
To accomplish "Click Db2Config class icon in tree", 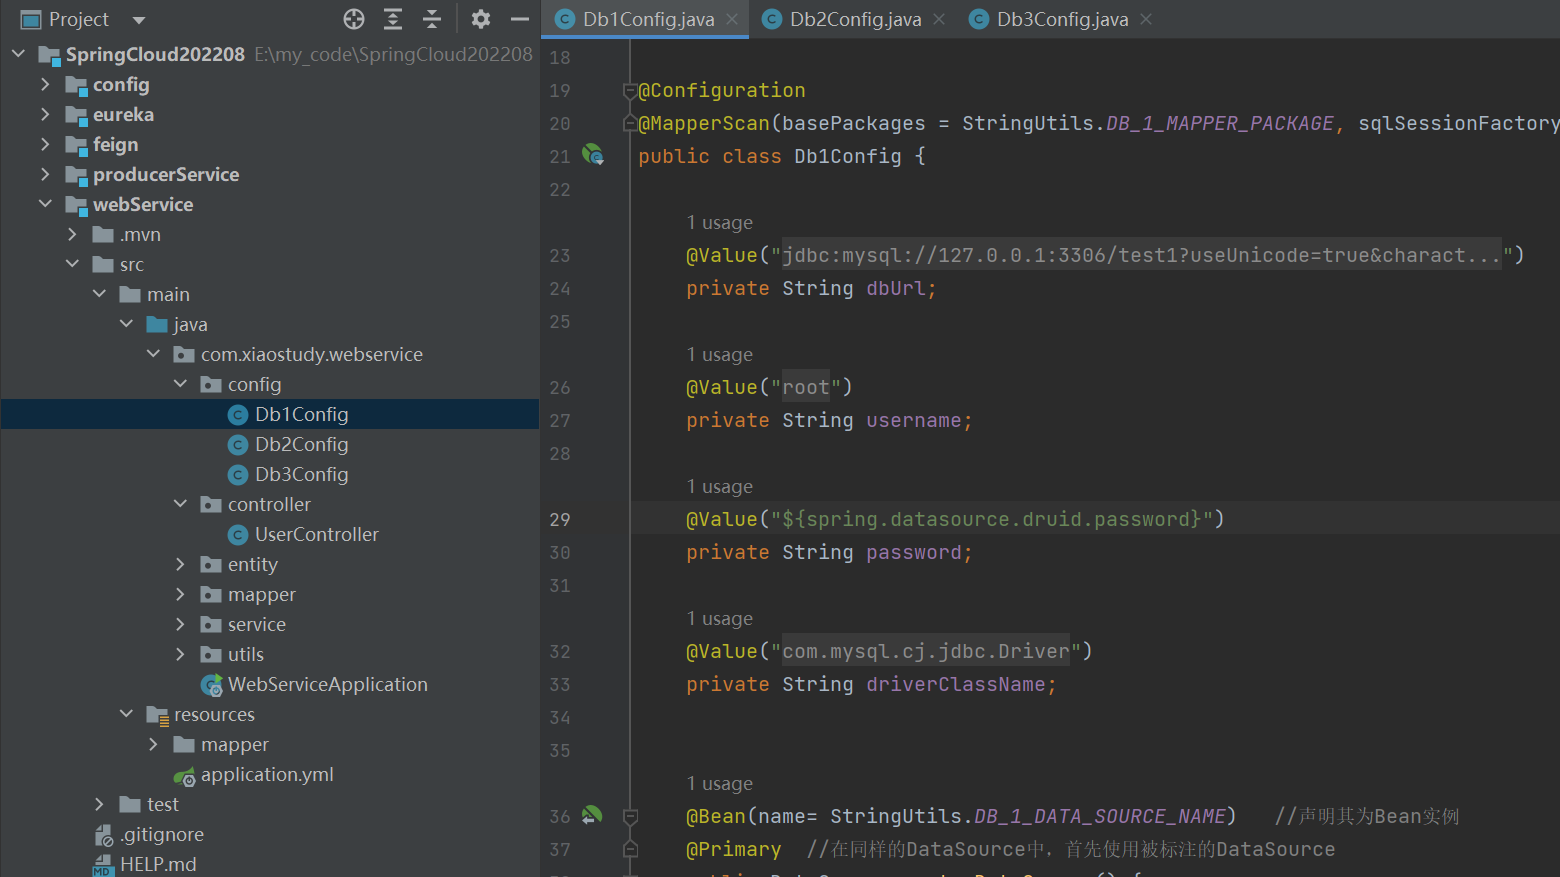I will click(238, 444).
